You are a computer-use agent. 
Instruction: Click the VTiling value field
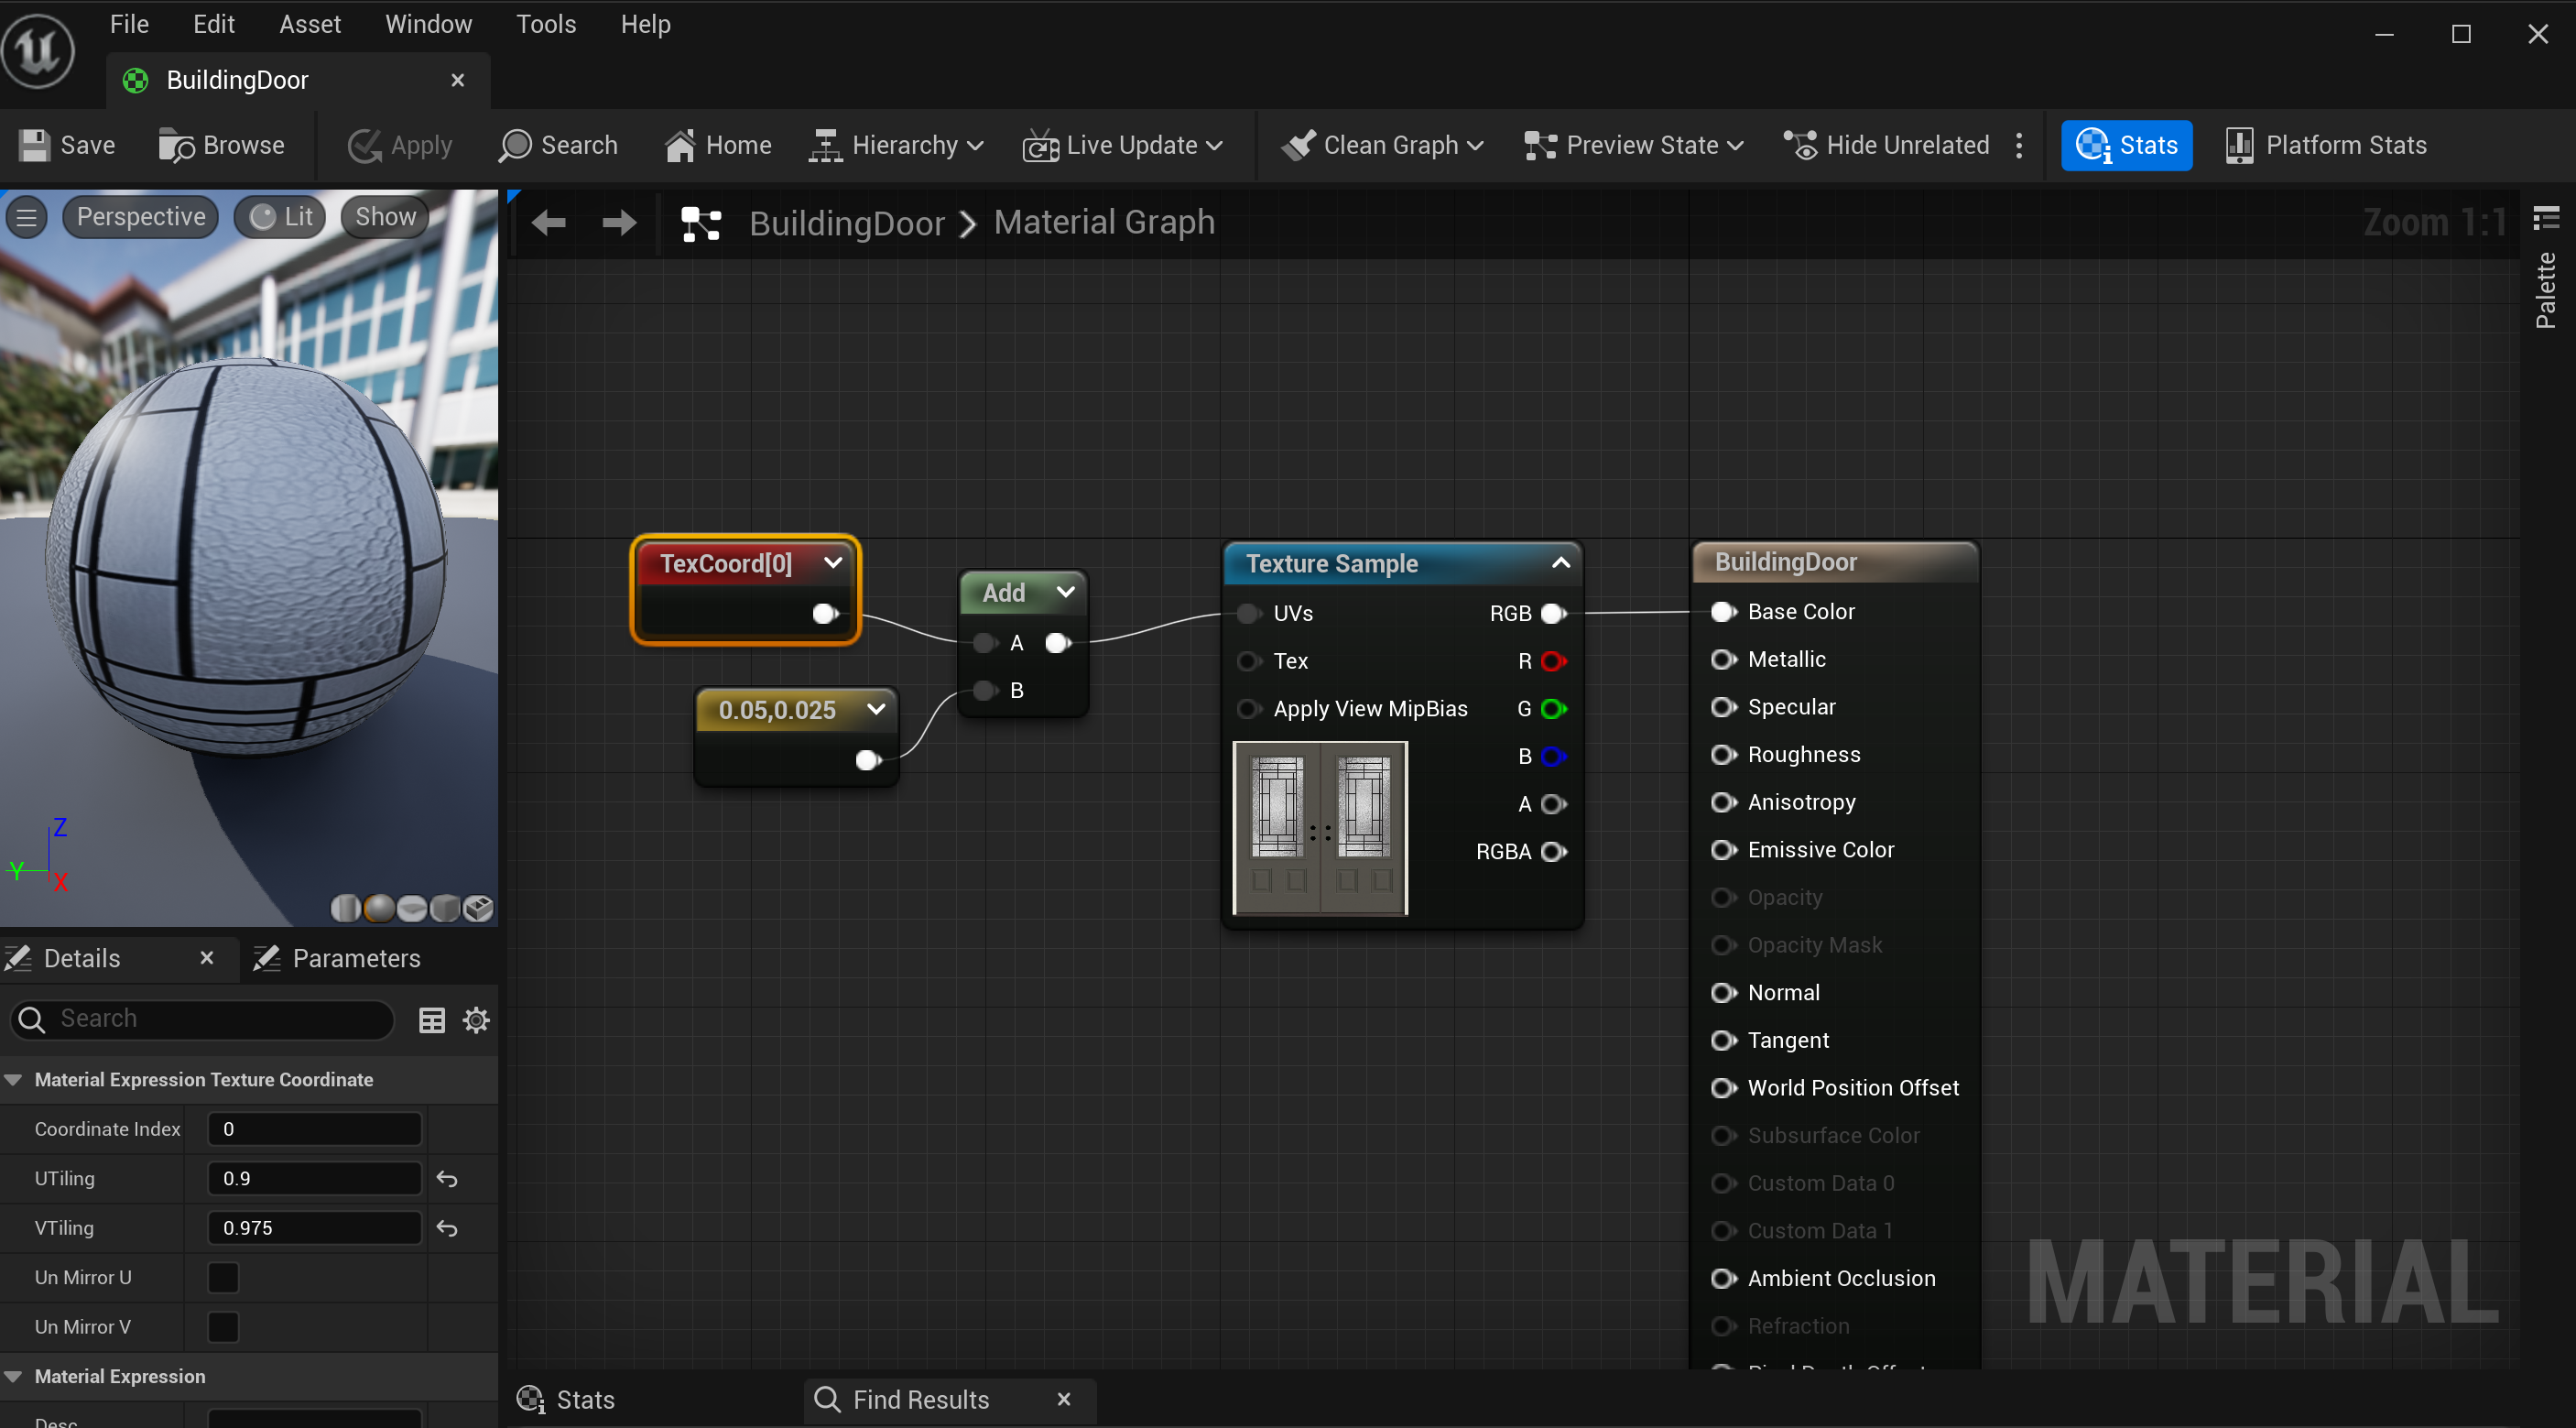coord(313,1228)
